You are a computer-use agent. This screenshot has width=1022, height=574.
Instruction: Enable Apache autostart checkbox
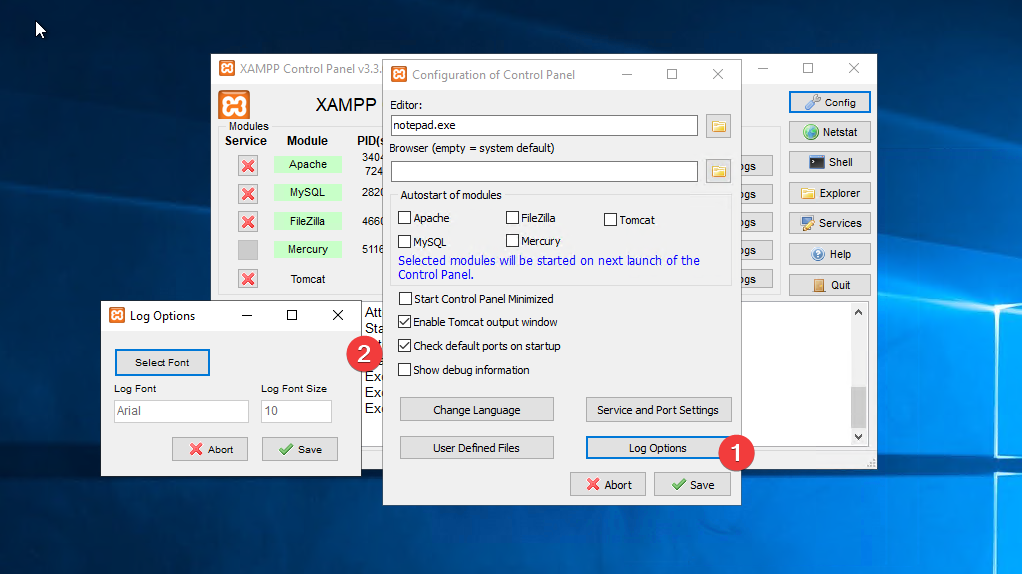click(x=405, y=218)
